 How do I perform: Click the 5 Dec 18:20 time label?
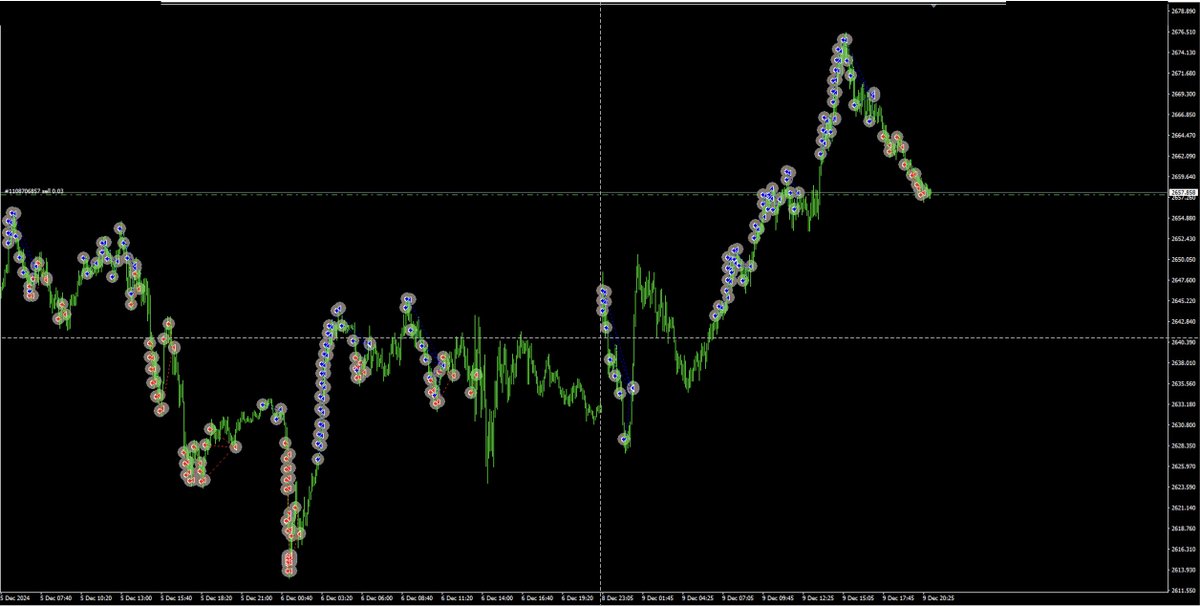coord(217,598)
